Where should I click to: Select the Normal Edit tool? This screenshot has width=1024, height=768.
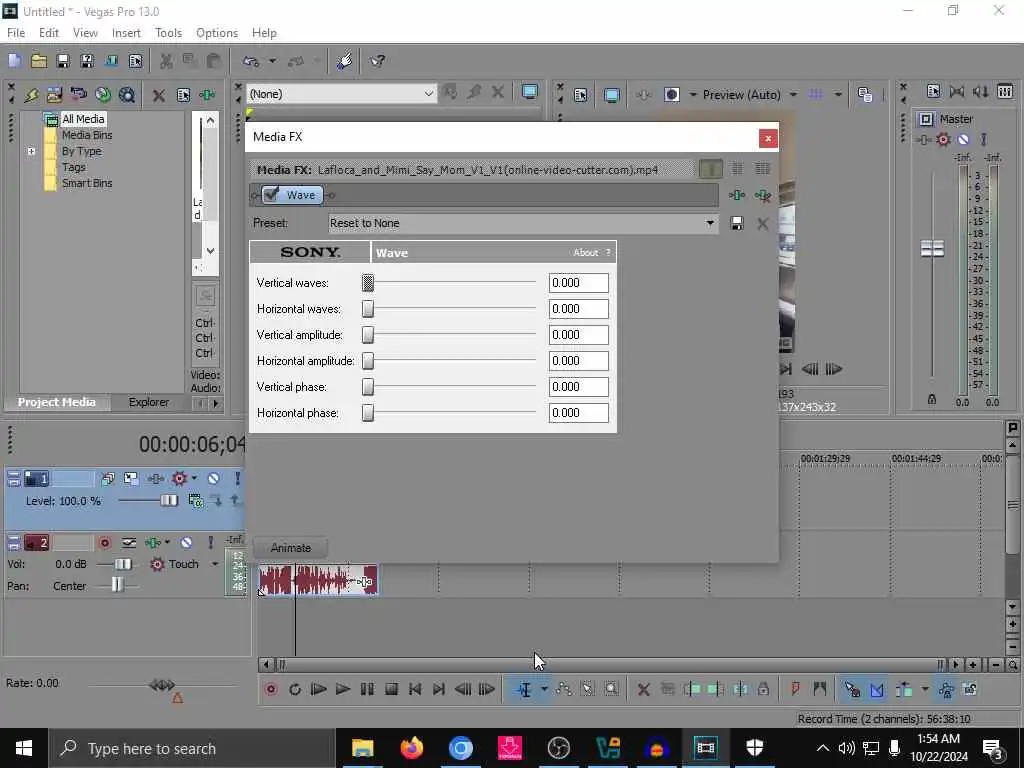524,690
